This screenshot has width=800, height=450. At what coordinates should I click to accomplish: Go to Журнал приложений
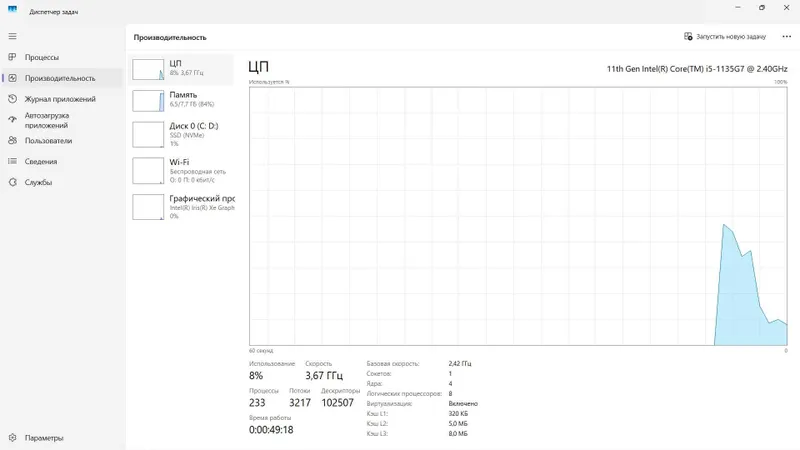click(61, 99)
